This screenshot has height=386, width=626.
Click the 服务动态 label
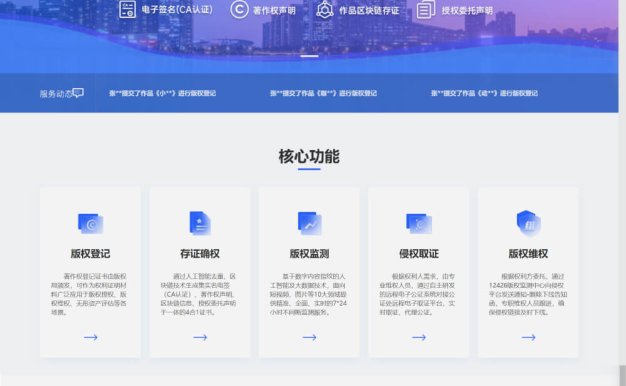tap(55, 94)
